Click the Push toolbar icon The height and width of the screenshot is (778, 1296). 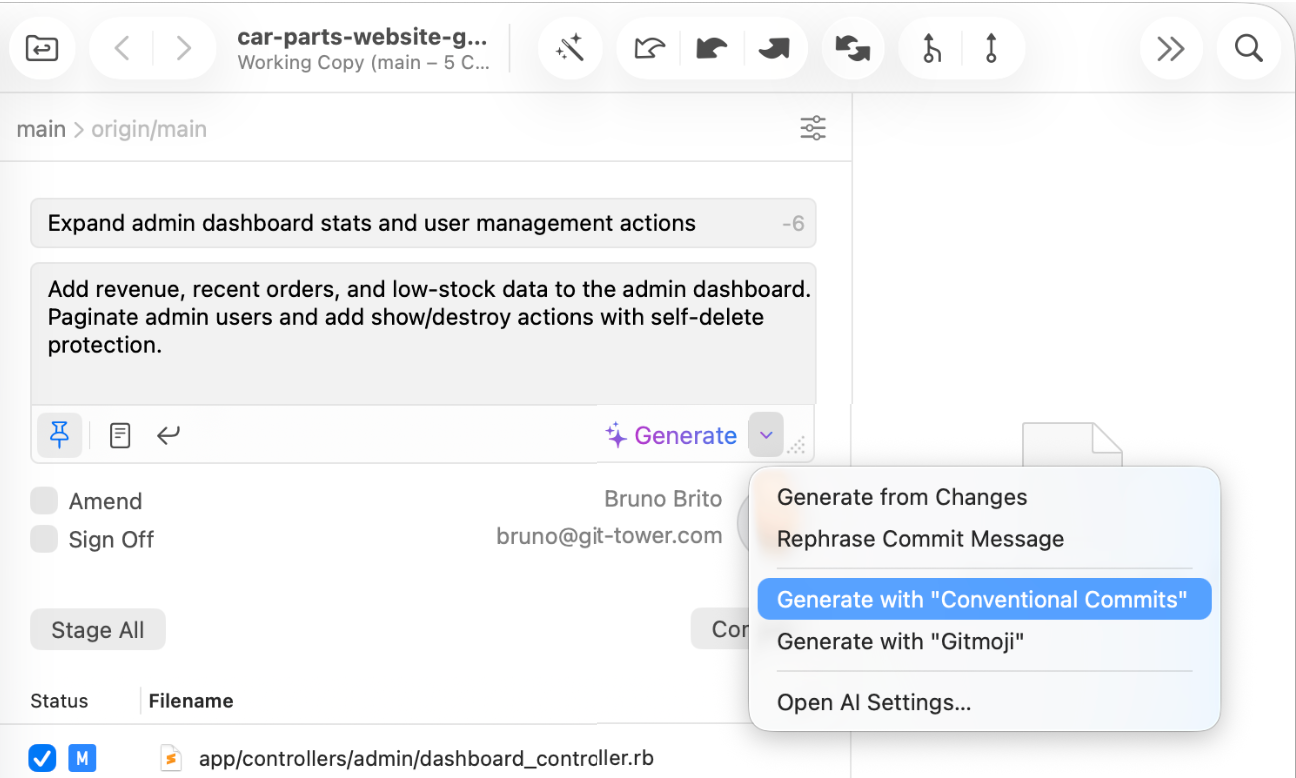coord(777,48)
